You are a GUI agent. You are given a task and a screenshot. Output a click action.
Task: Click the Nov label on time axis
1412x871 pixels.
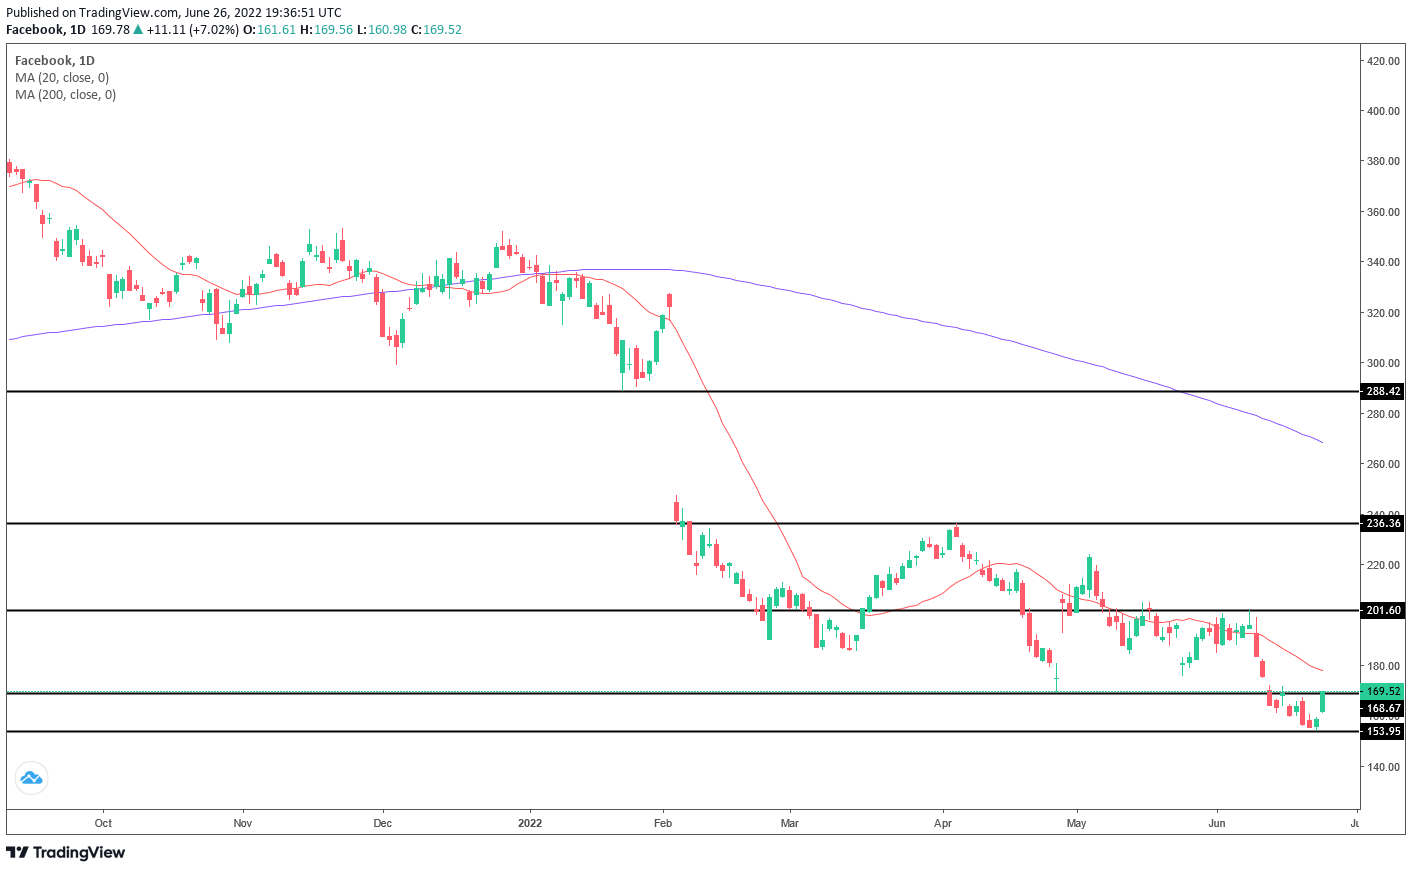coord(242,823)
